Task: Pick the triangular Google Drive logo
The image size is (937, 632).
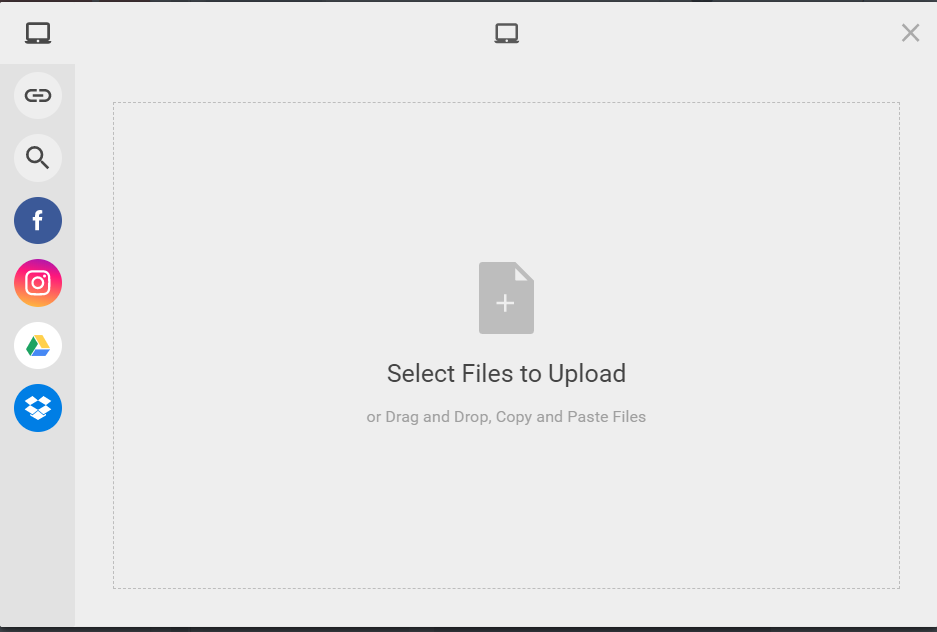Action: point(38,346)
